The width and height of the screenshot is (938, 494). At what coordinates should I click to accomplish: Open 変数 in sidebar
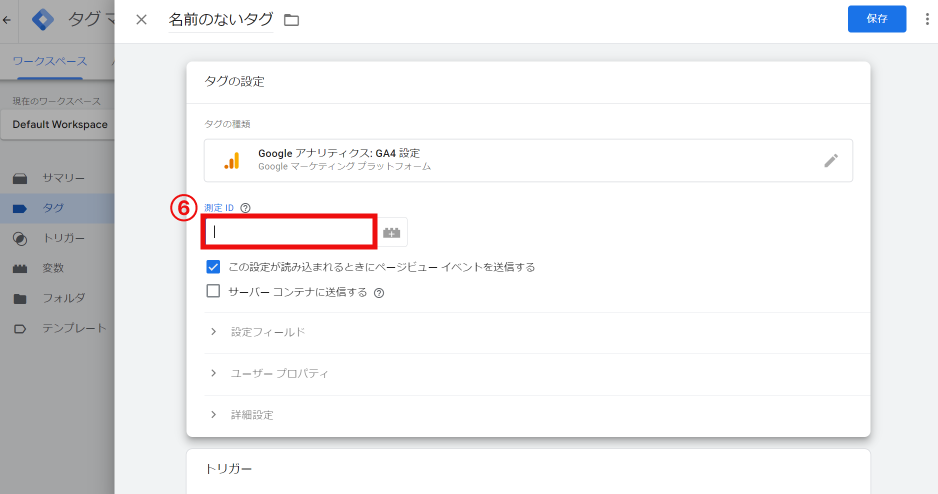tap(57, 268)
